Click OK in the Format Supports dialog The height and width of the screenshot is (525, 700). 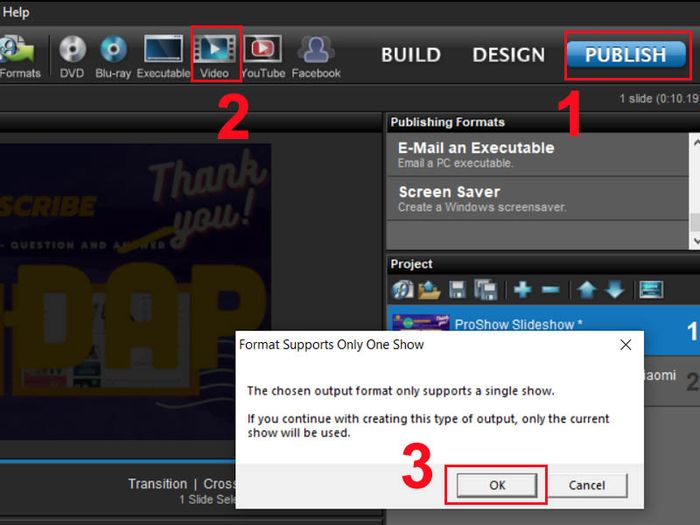[497, 485]
